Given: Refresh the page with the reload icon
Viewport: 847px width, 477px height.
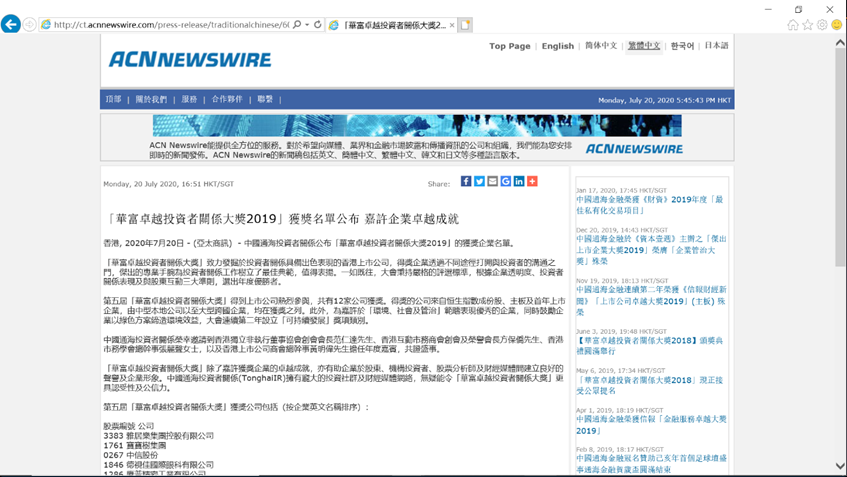Looking at the screenshot, I should click(x=318, y=25).
